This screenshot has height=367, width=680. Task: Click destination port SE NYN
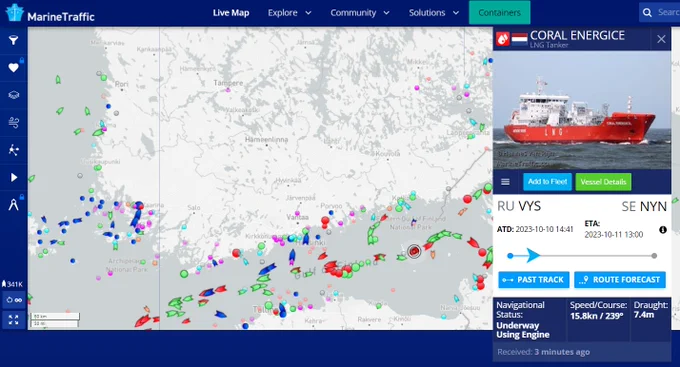644,206
